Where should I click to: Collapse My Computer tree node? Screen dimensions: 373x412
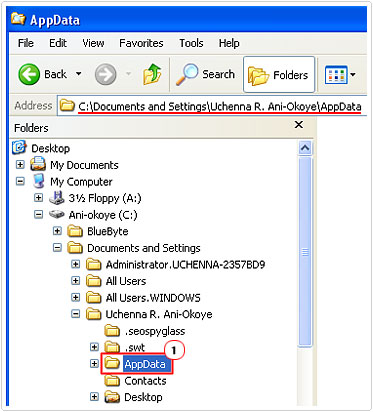pyautogui.click(x=20, y=181)
